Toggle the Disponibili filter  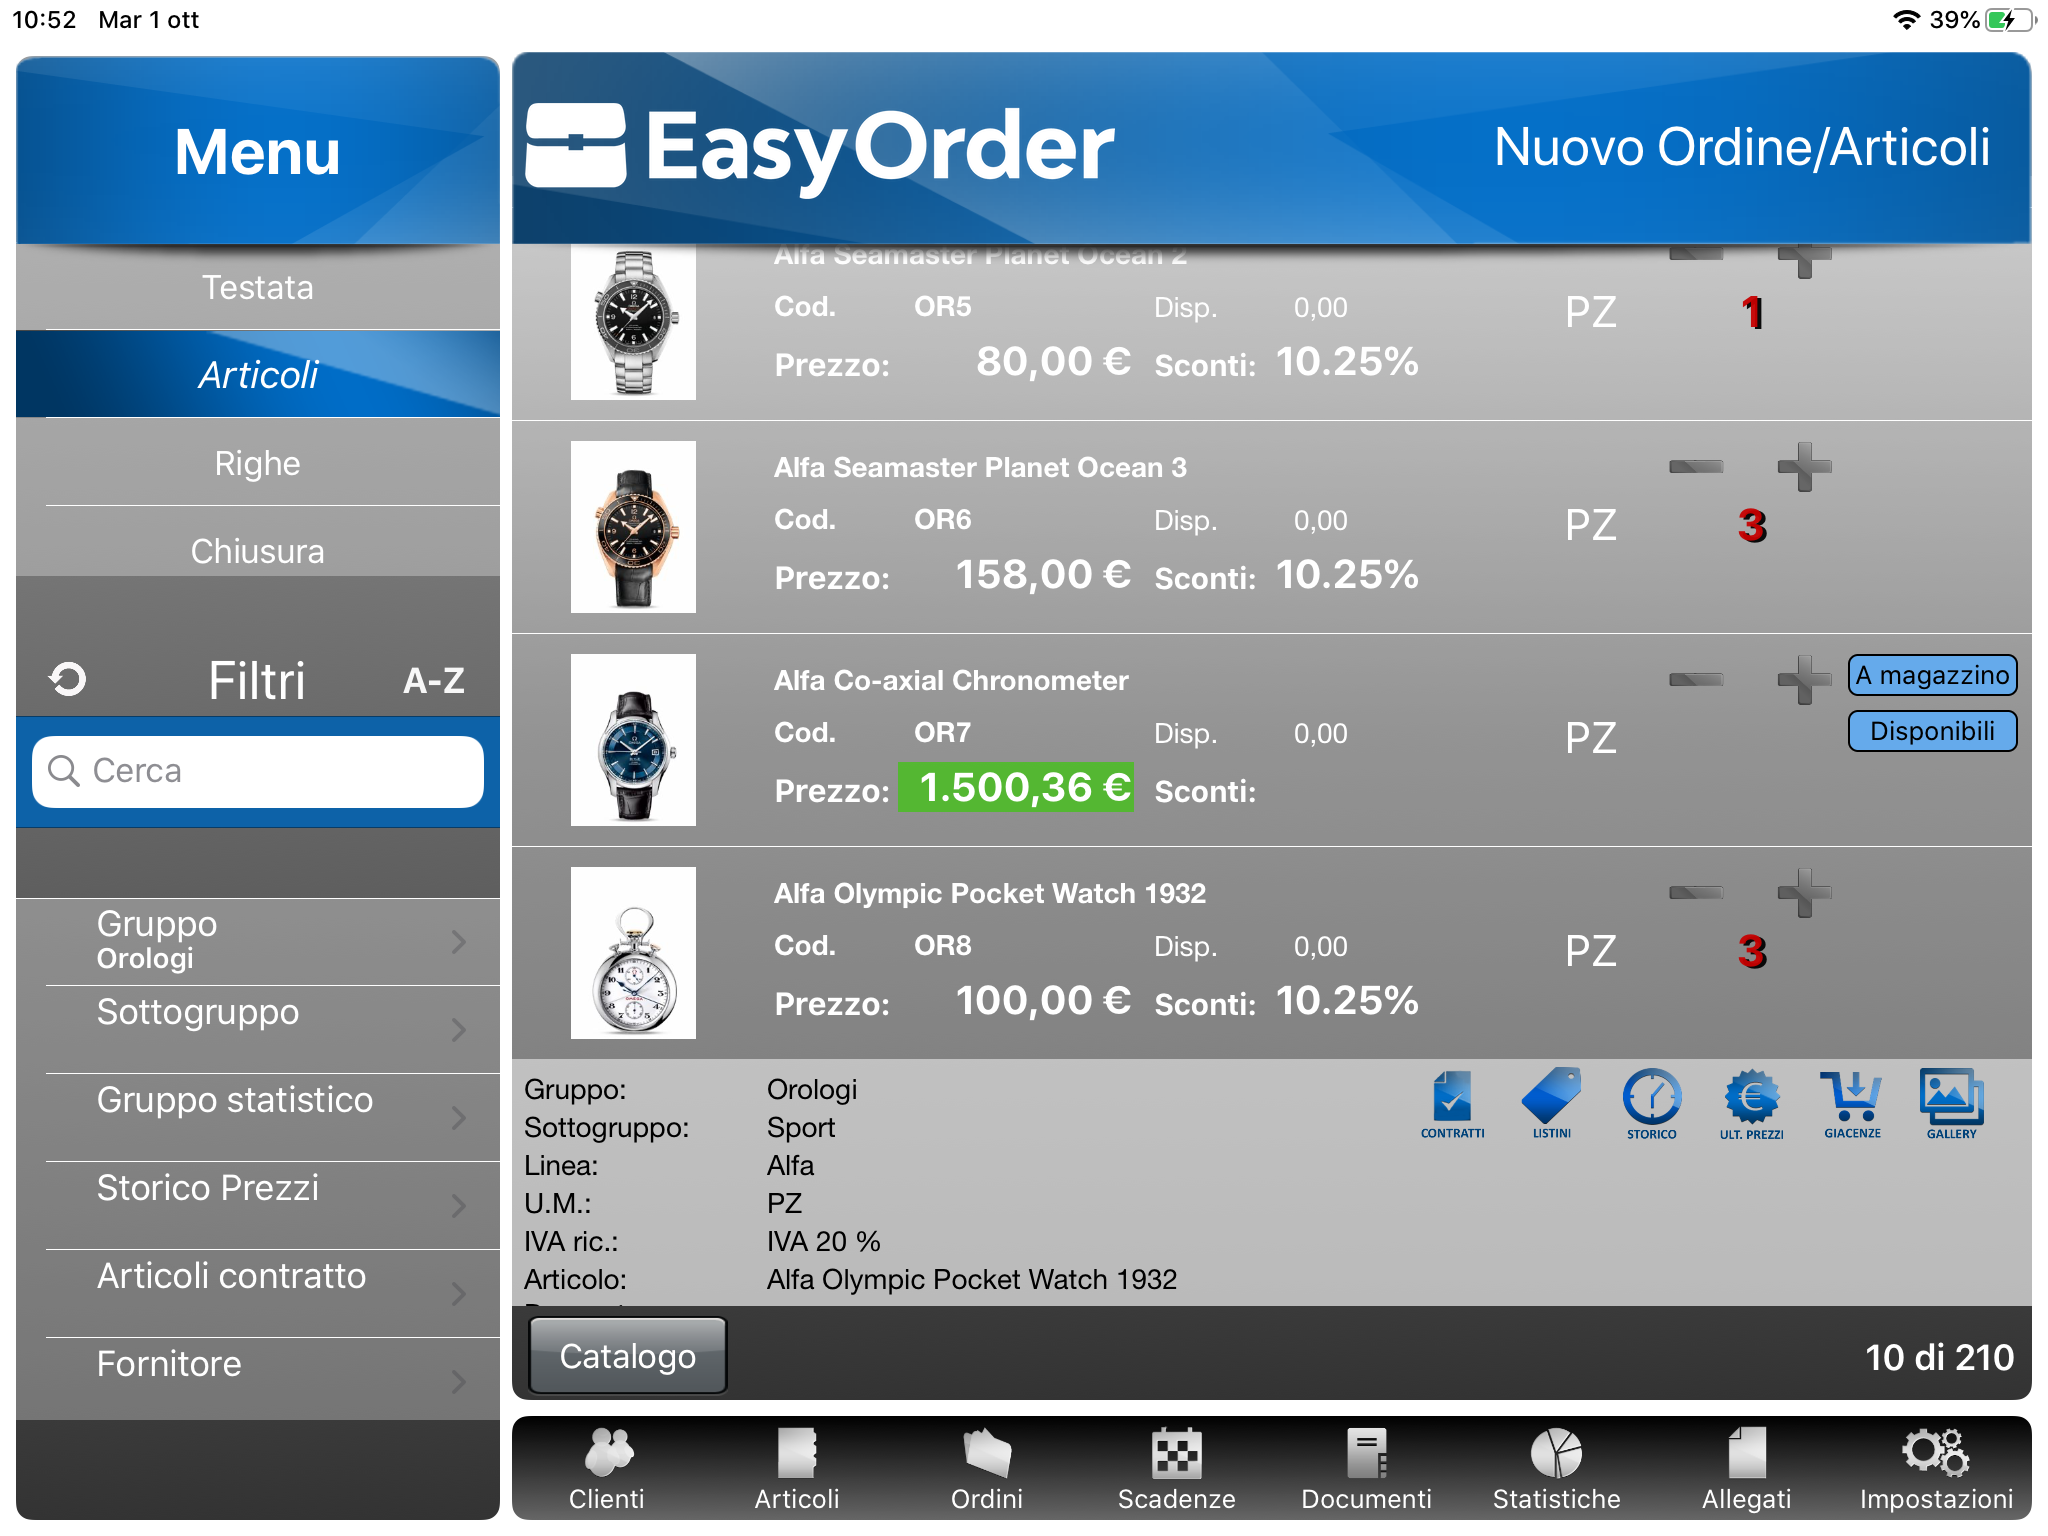(x=1931, y=731)
